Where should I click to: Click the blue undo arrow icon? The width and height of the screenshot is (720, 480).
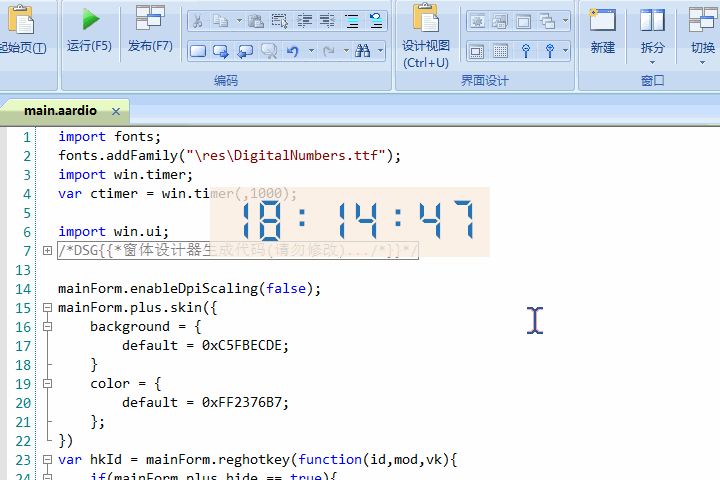(293, 50)
